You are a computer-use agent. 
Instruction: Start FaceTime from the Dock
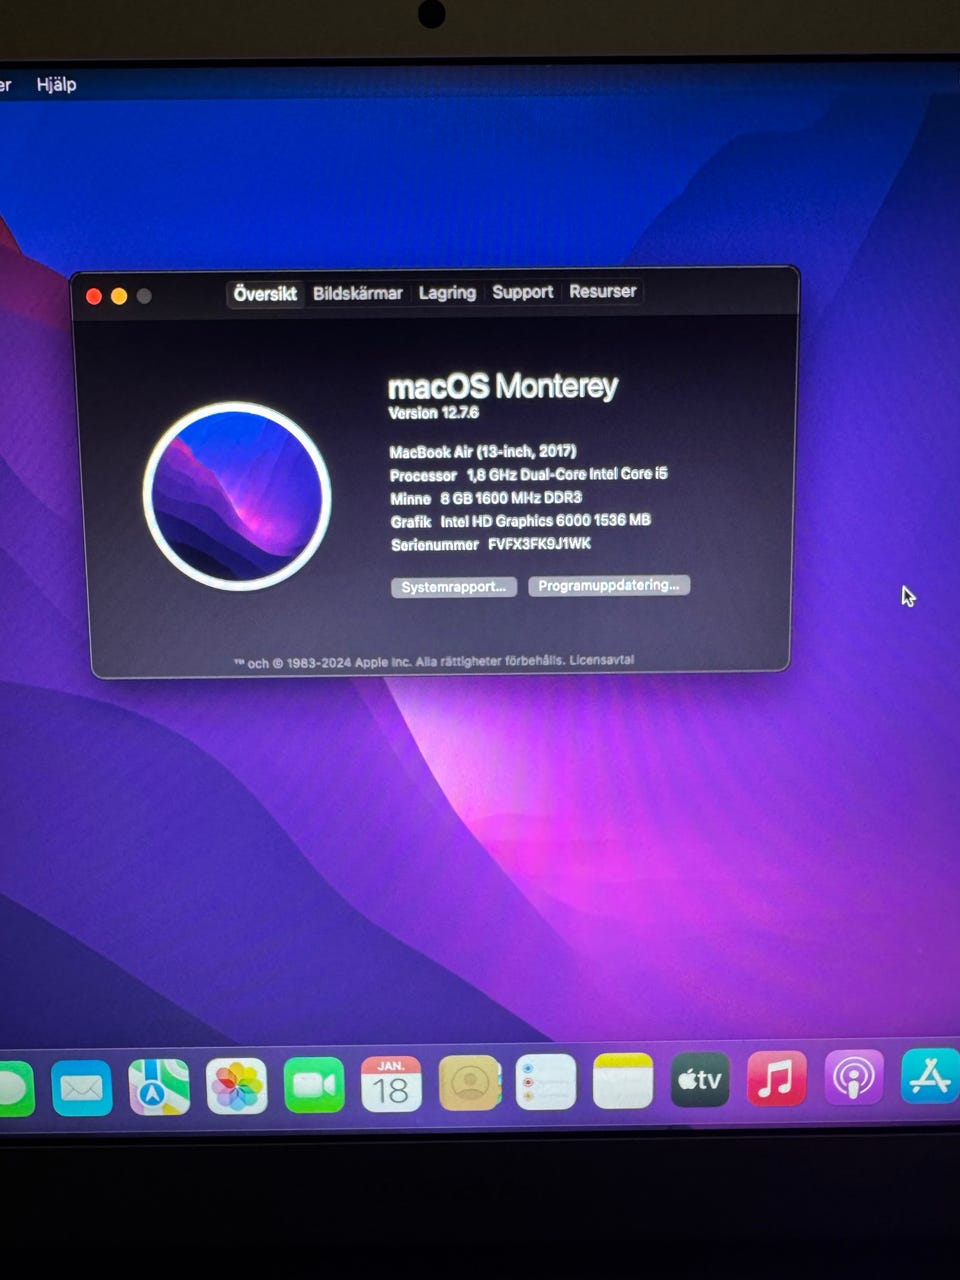(314, 1085)
